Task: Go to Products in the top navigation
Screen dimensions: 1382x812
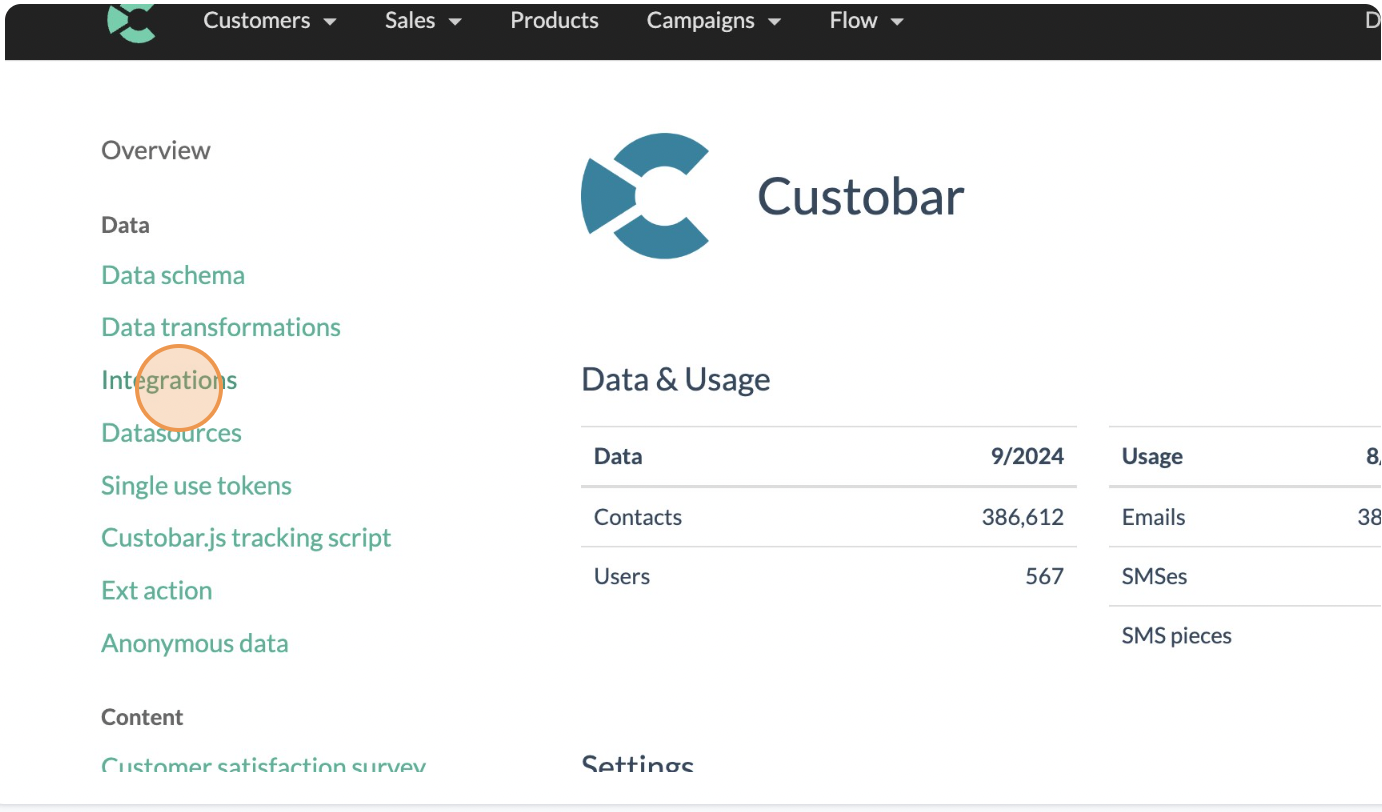Action: 554,21
